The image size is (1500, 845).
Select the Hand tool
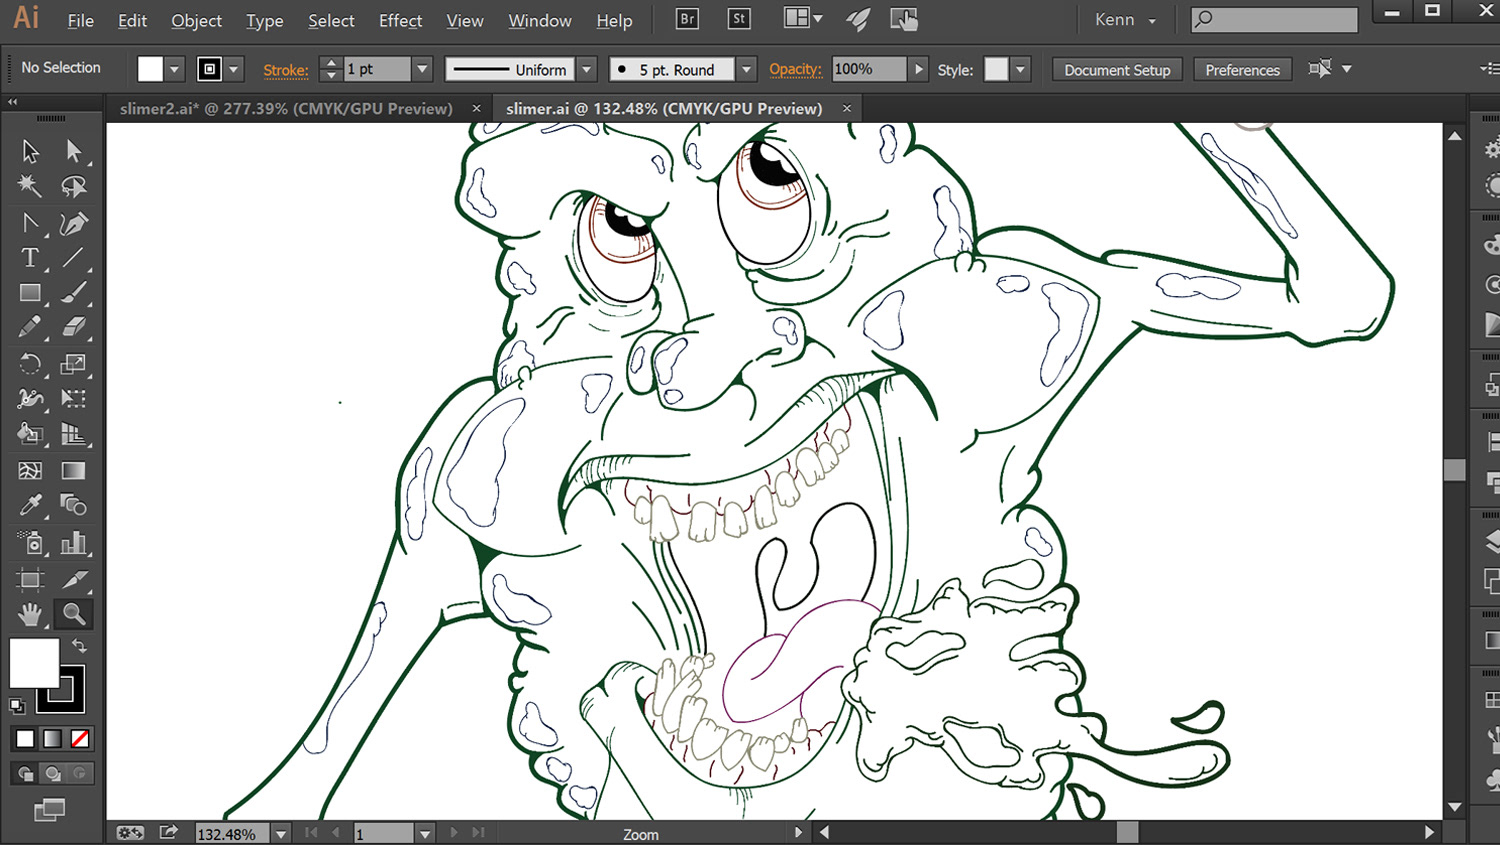tap(30, 614)
